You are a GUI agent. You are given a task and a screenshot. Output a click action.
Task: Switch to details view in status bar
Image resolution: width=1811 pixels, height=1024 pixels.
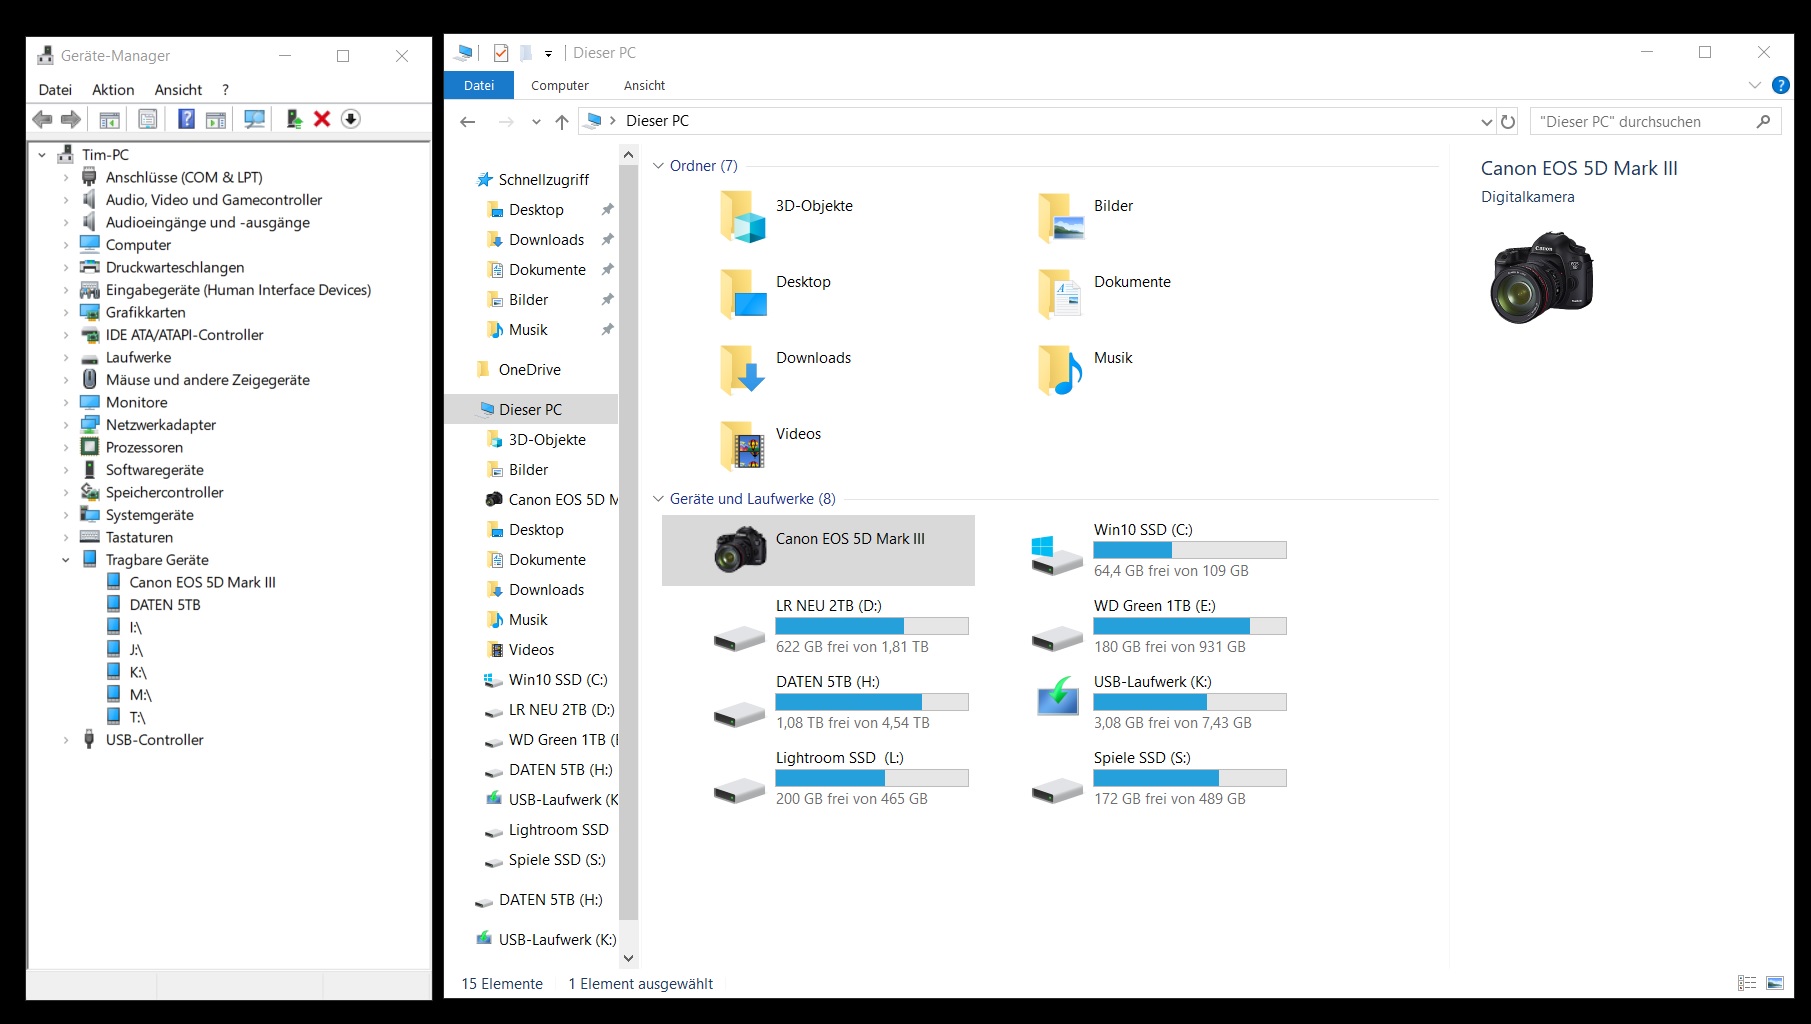pos(1747,983)
